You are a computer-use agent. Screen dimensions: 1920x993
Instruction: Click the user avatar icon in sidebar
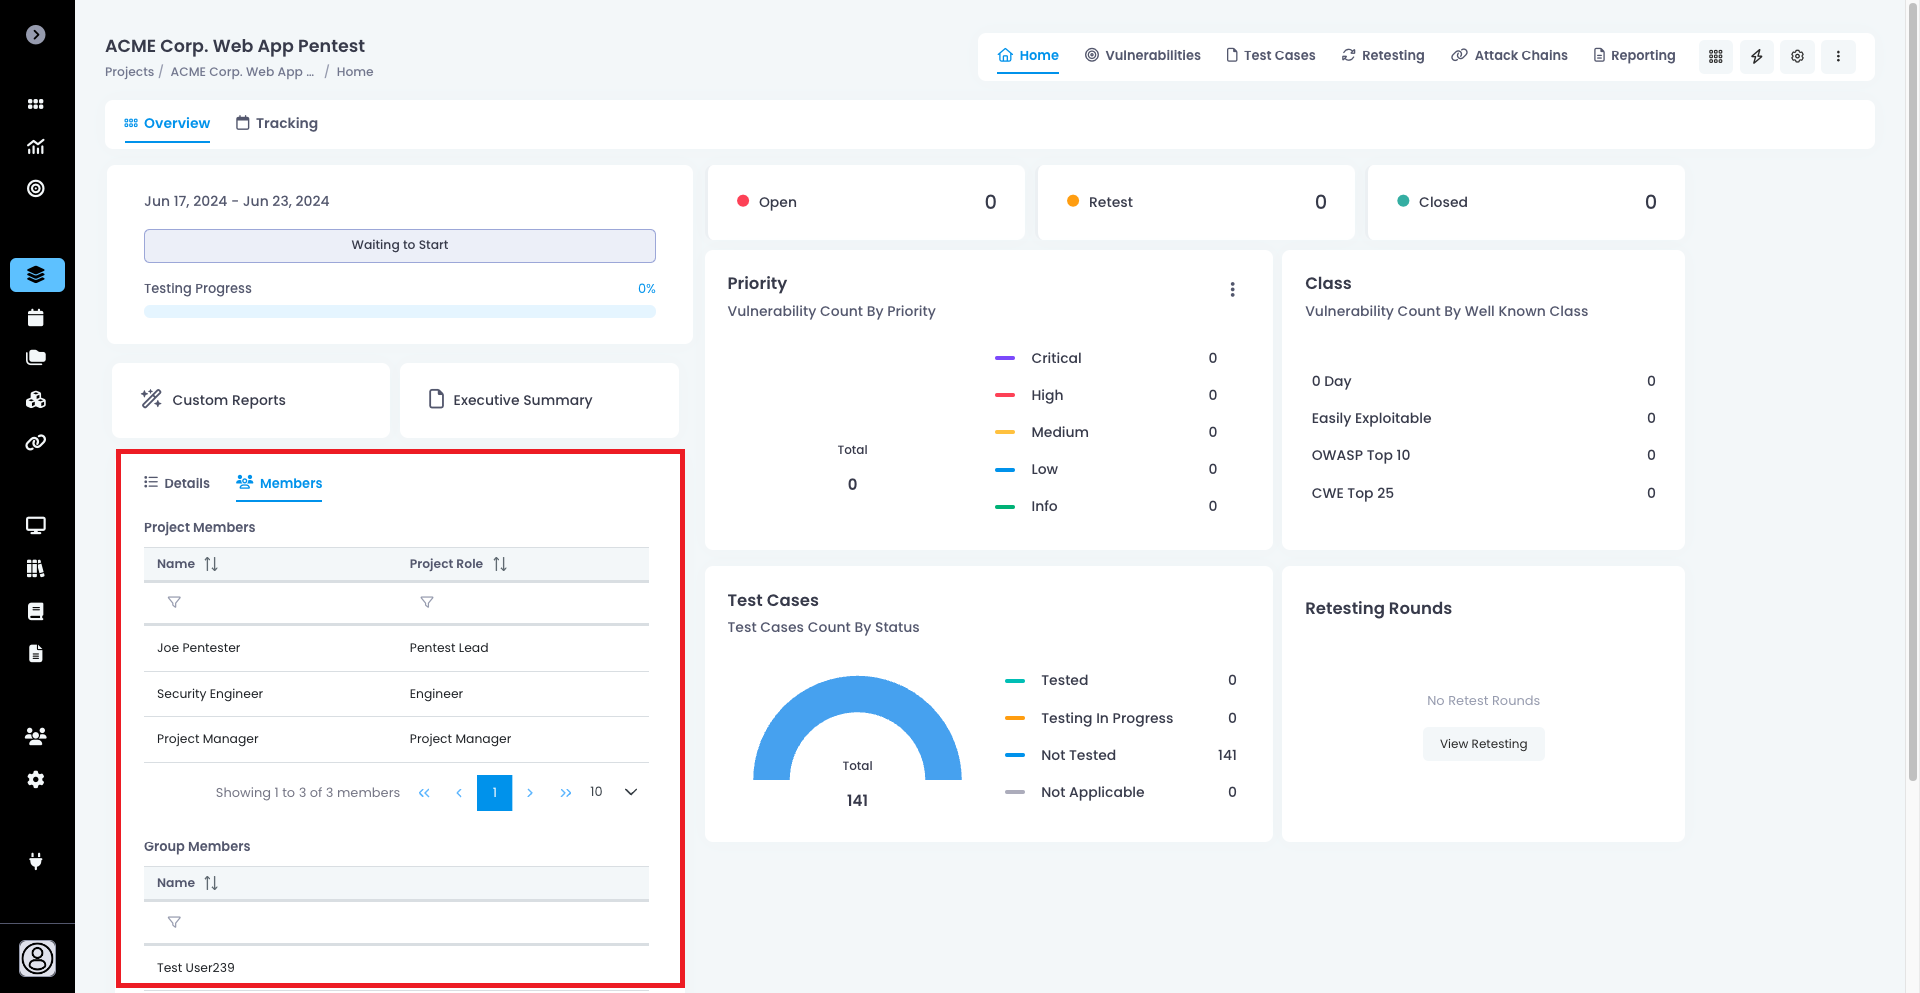(x=37, y=958)
